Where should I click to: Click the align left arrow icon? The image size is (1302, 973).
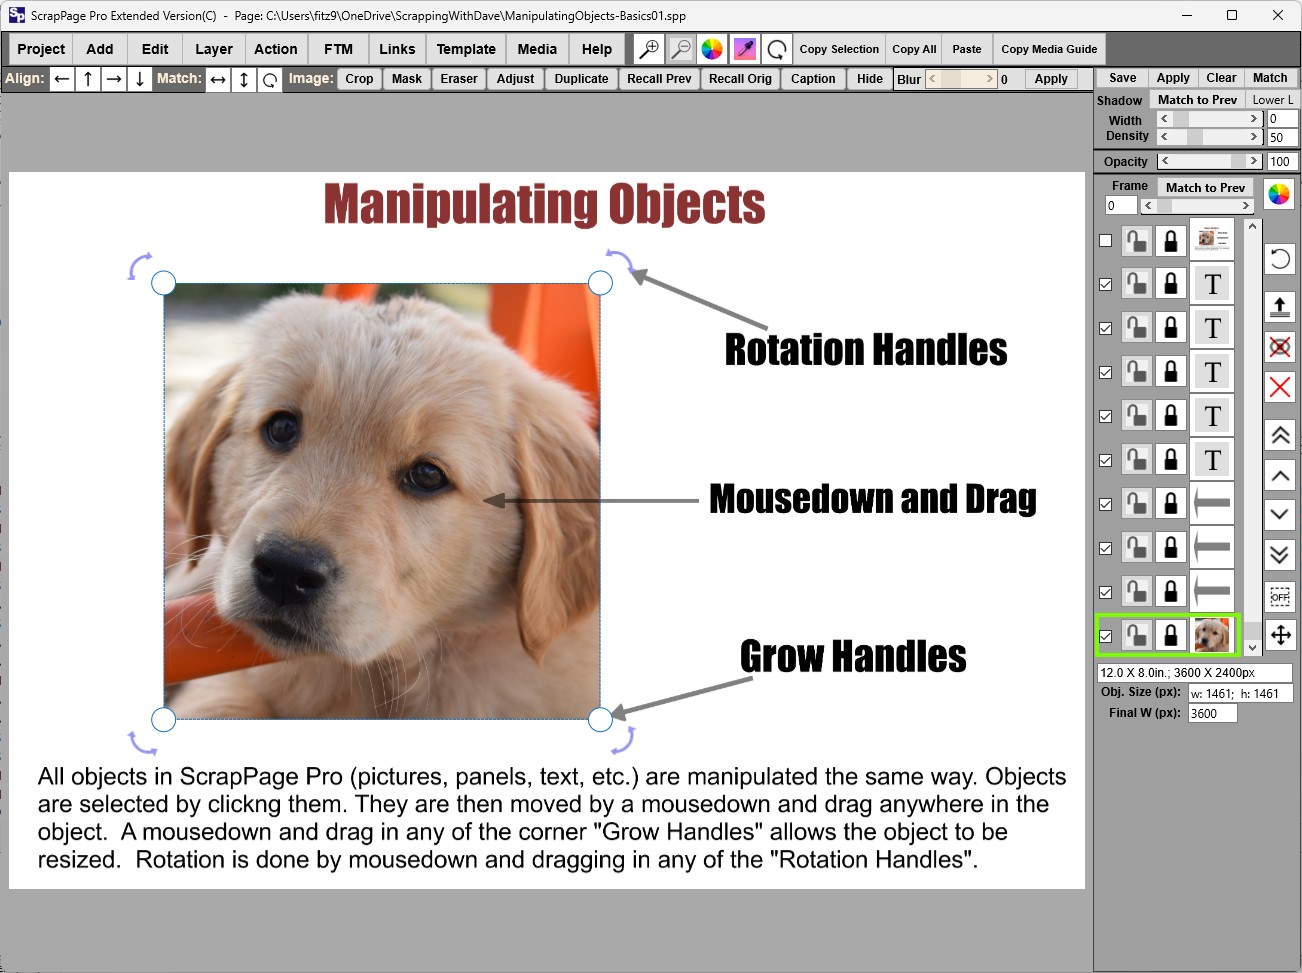(x=62, y=79)
